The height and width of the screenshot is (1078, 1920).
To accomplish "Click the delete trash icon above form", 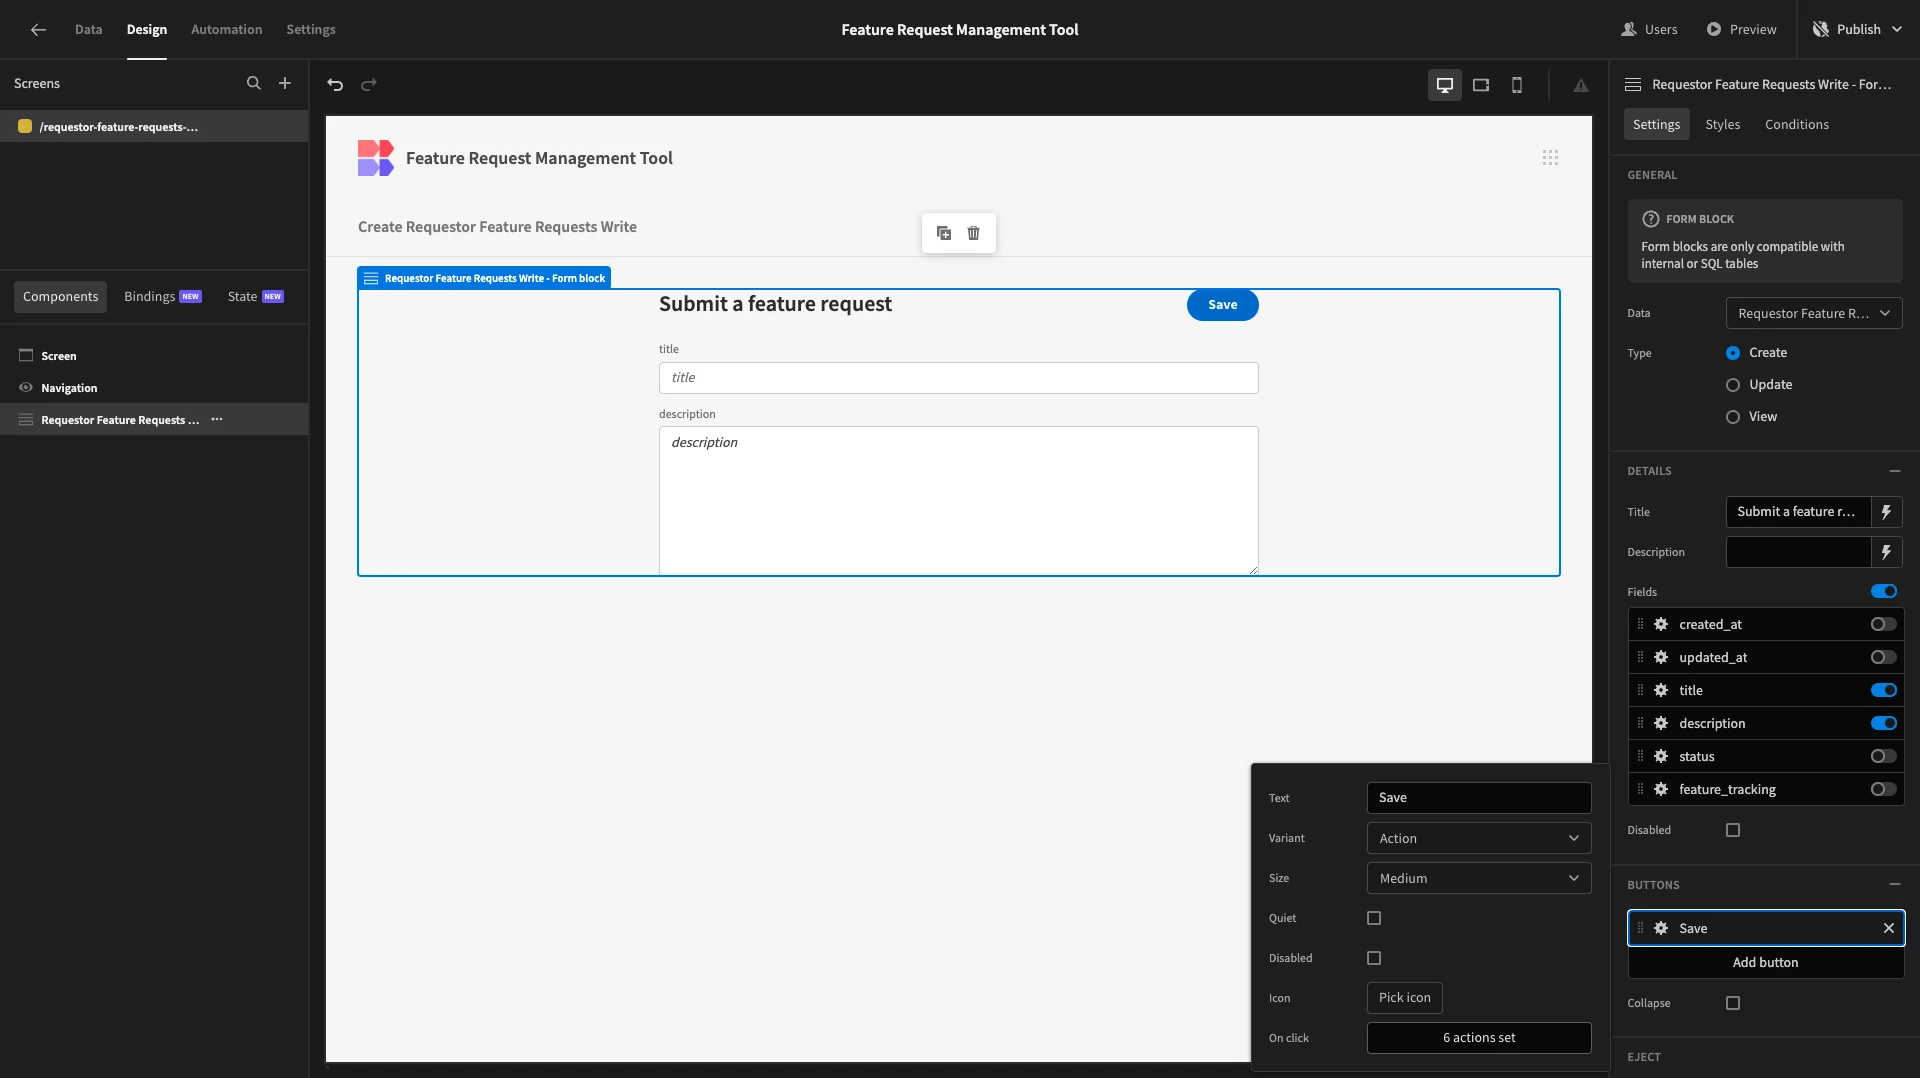I will pyautogui.click(x=973, y=233).
